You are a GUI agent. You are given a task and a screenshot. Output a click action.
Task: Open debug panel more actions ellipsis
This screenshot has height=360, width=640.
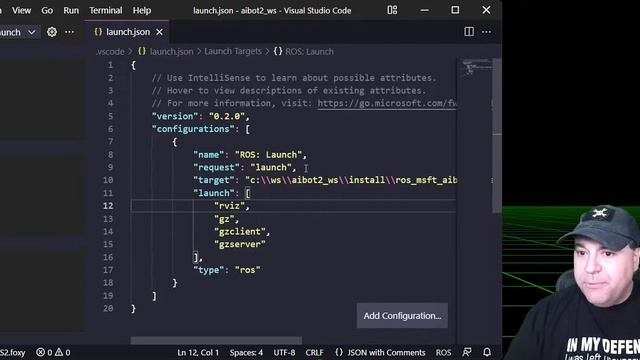(70, 32)
